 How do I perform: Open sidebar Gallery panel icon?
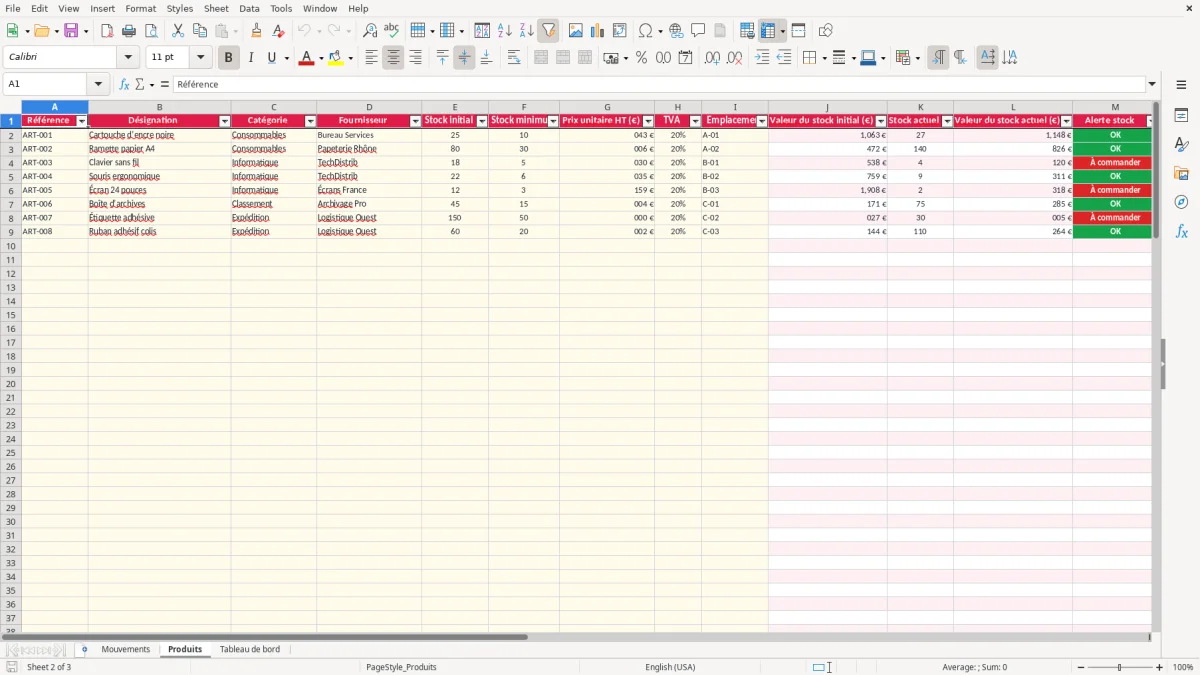1182,174
